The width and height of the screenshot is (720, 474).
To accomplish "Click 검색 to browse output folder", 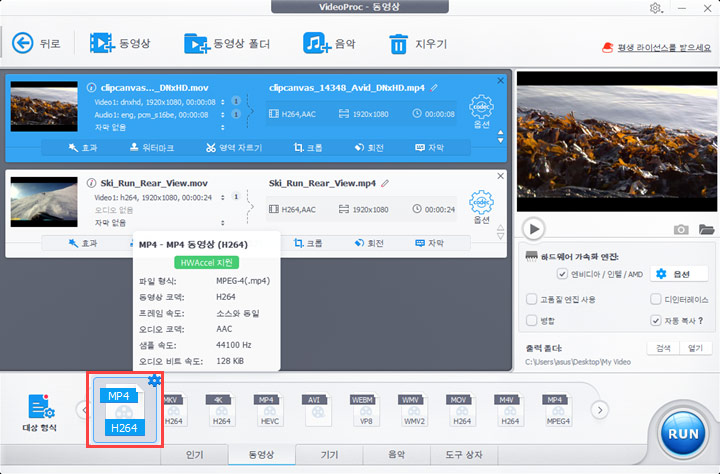I will coord(663,348).
